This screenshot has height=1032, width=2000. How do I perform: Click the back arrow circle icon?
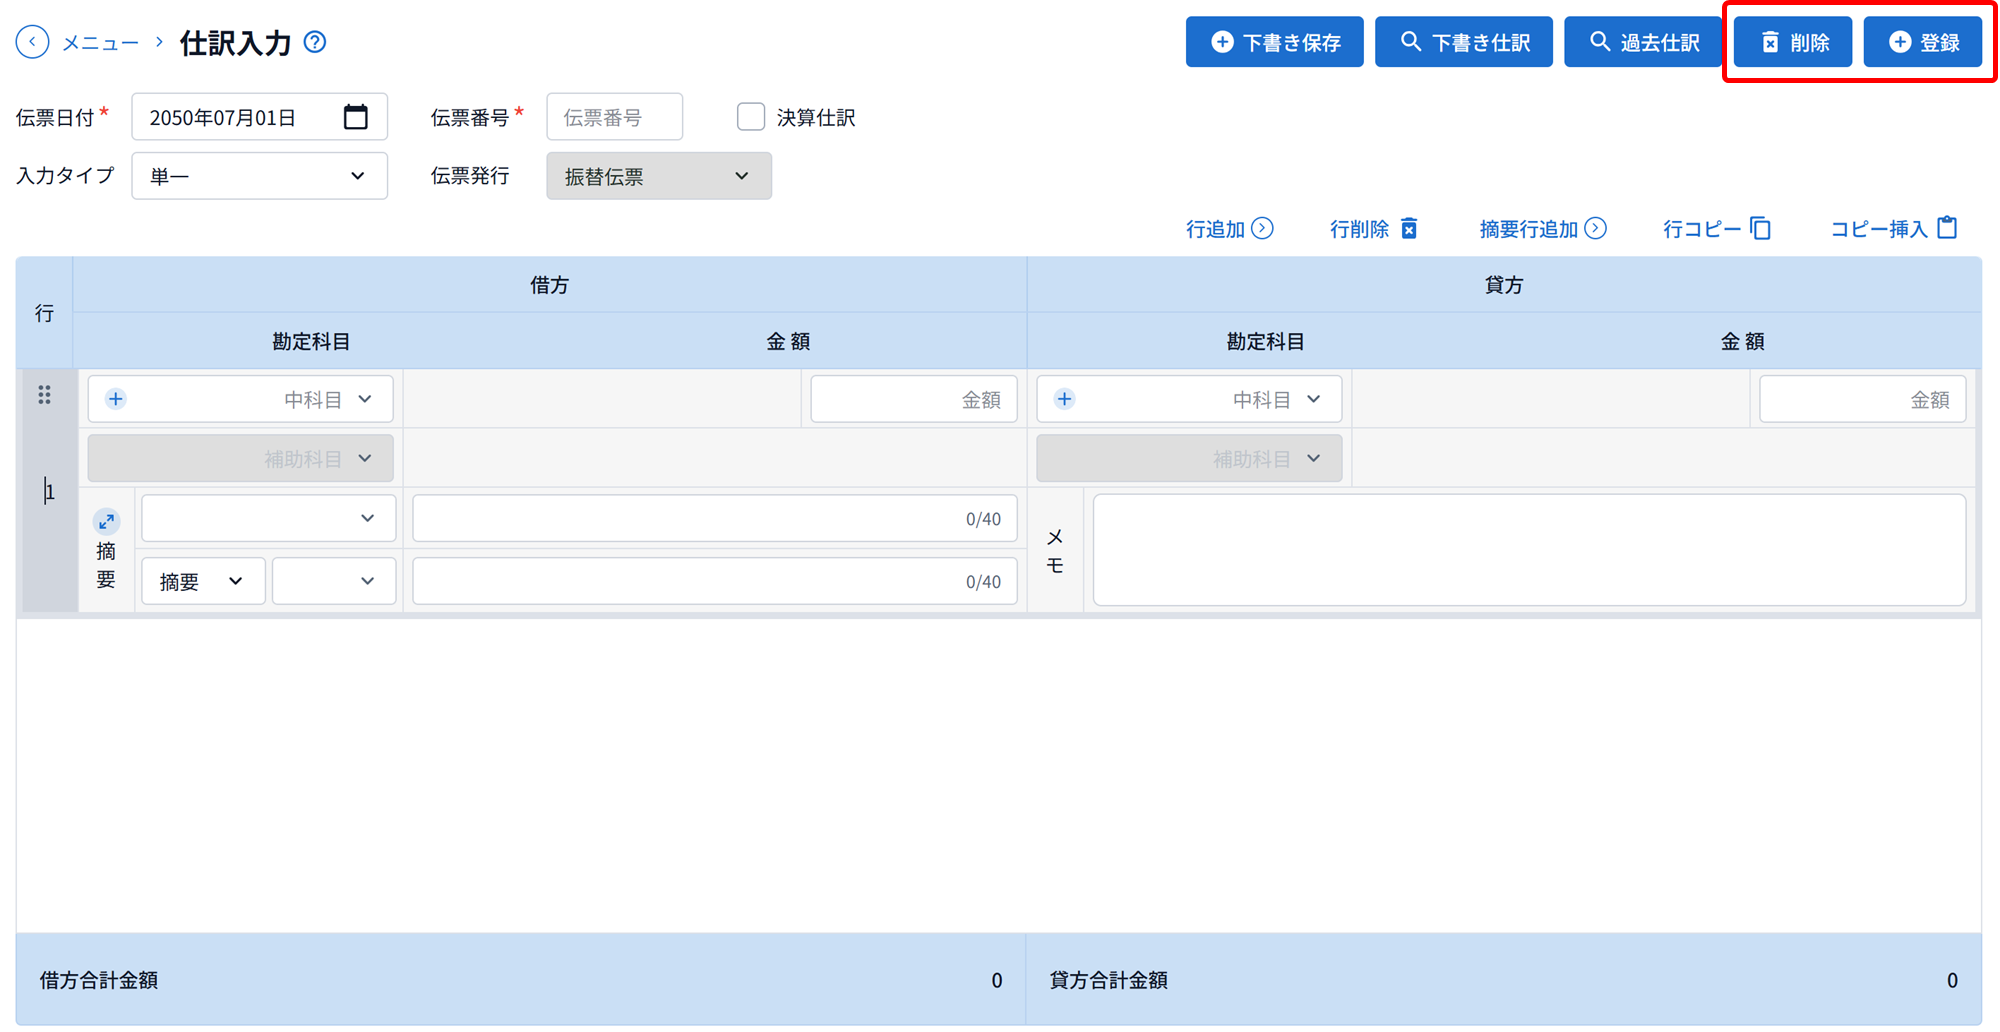[32, 42]
